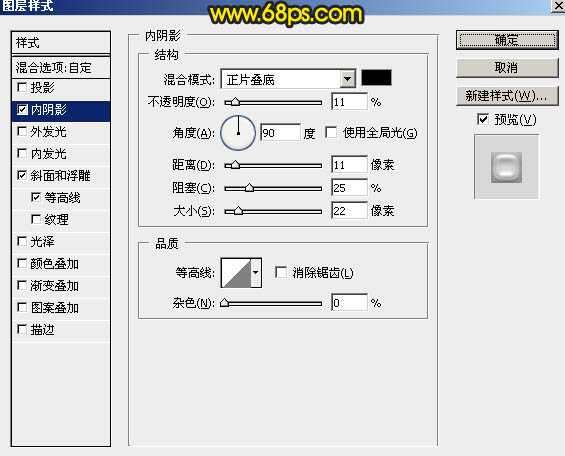Click the 阻塞 value field showing 25
The image size is (565, 456).
click(x=349, y=188)
